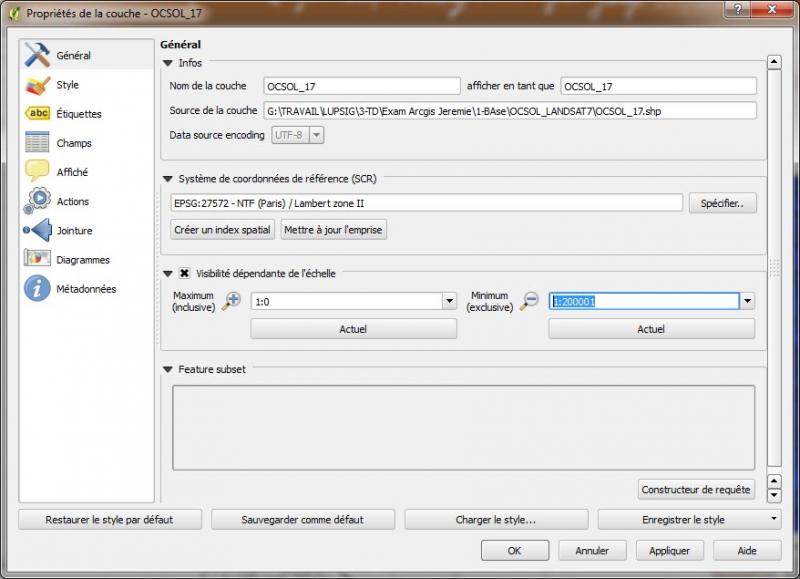Click the Nom de la couche field
The width and height of the screenshot is (800, 579).
point(361,86)
